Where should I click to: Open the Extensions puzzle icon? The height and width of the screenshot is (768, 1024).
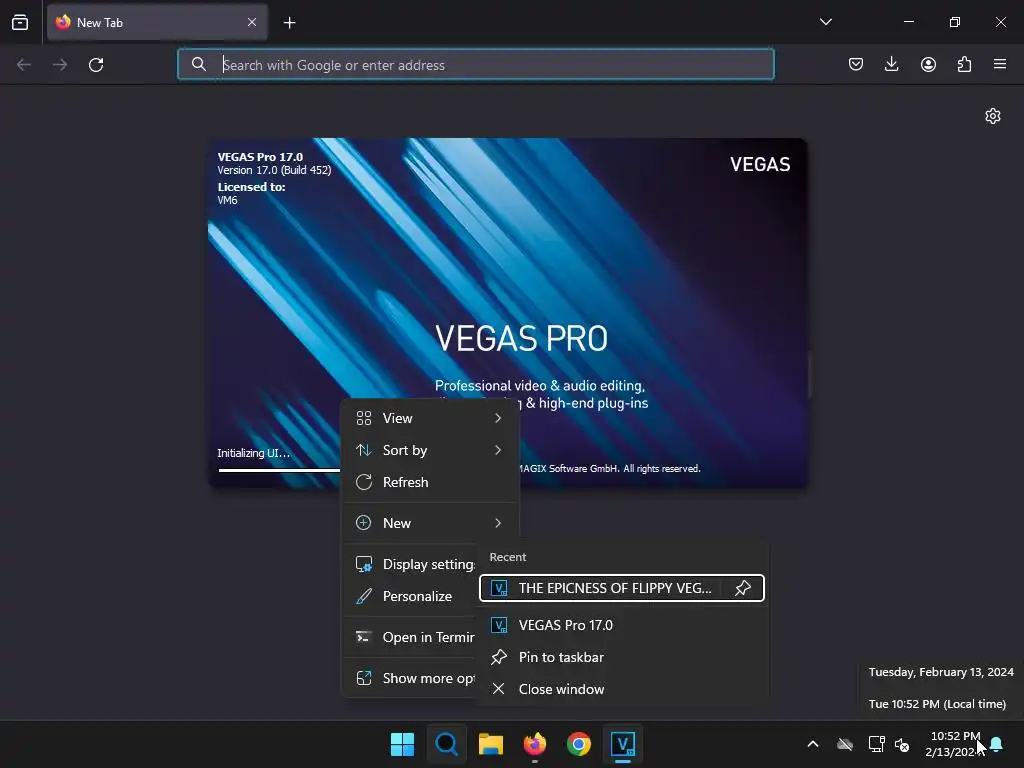point(964,64)
